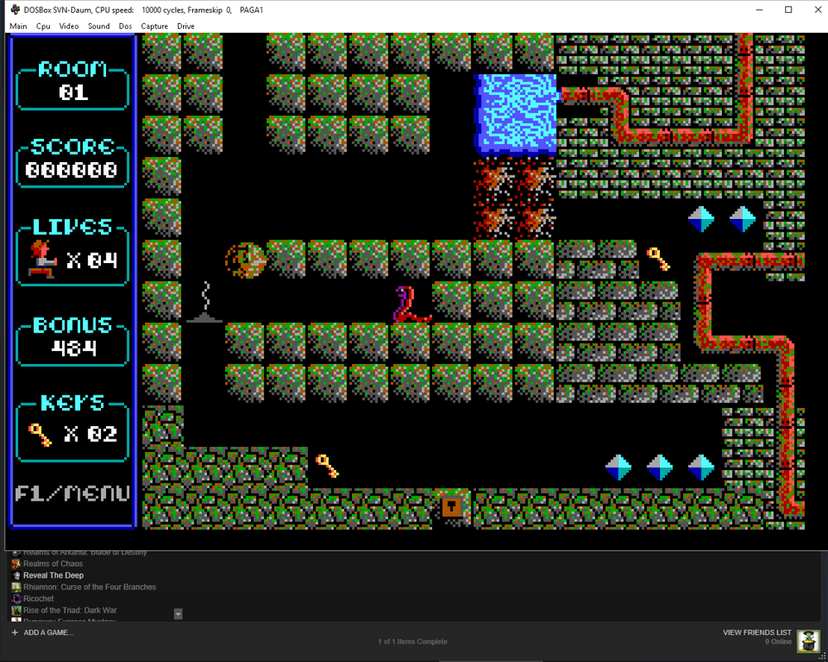Click the cobweb block under the water
This screenshot has width=828, height=662.
tap(515, 197)
